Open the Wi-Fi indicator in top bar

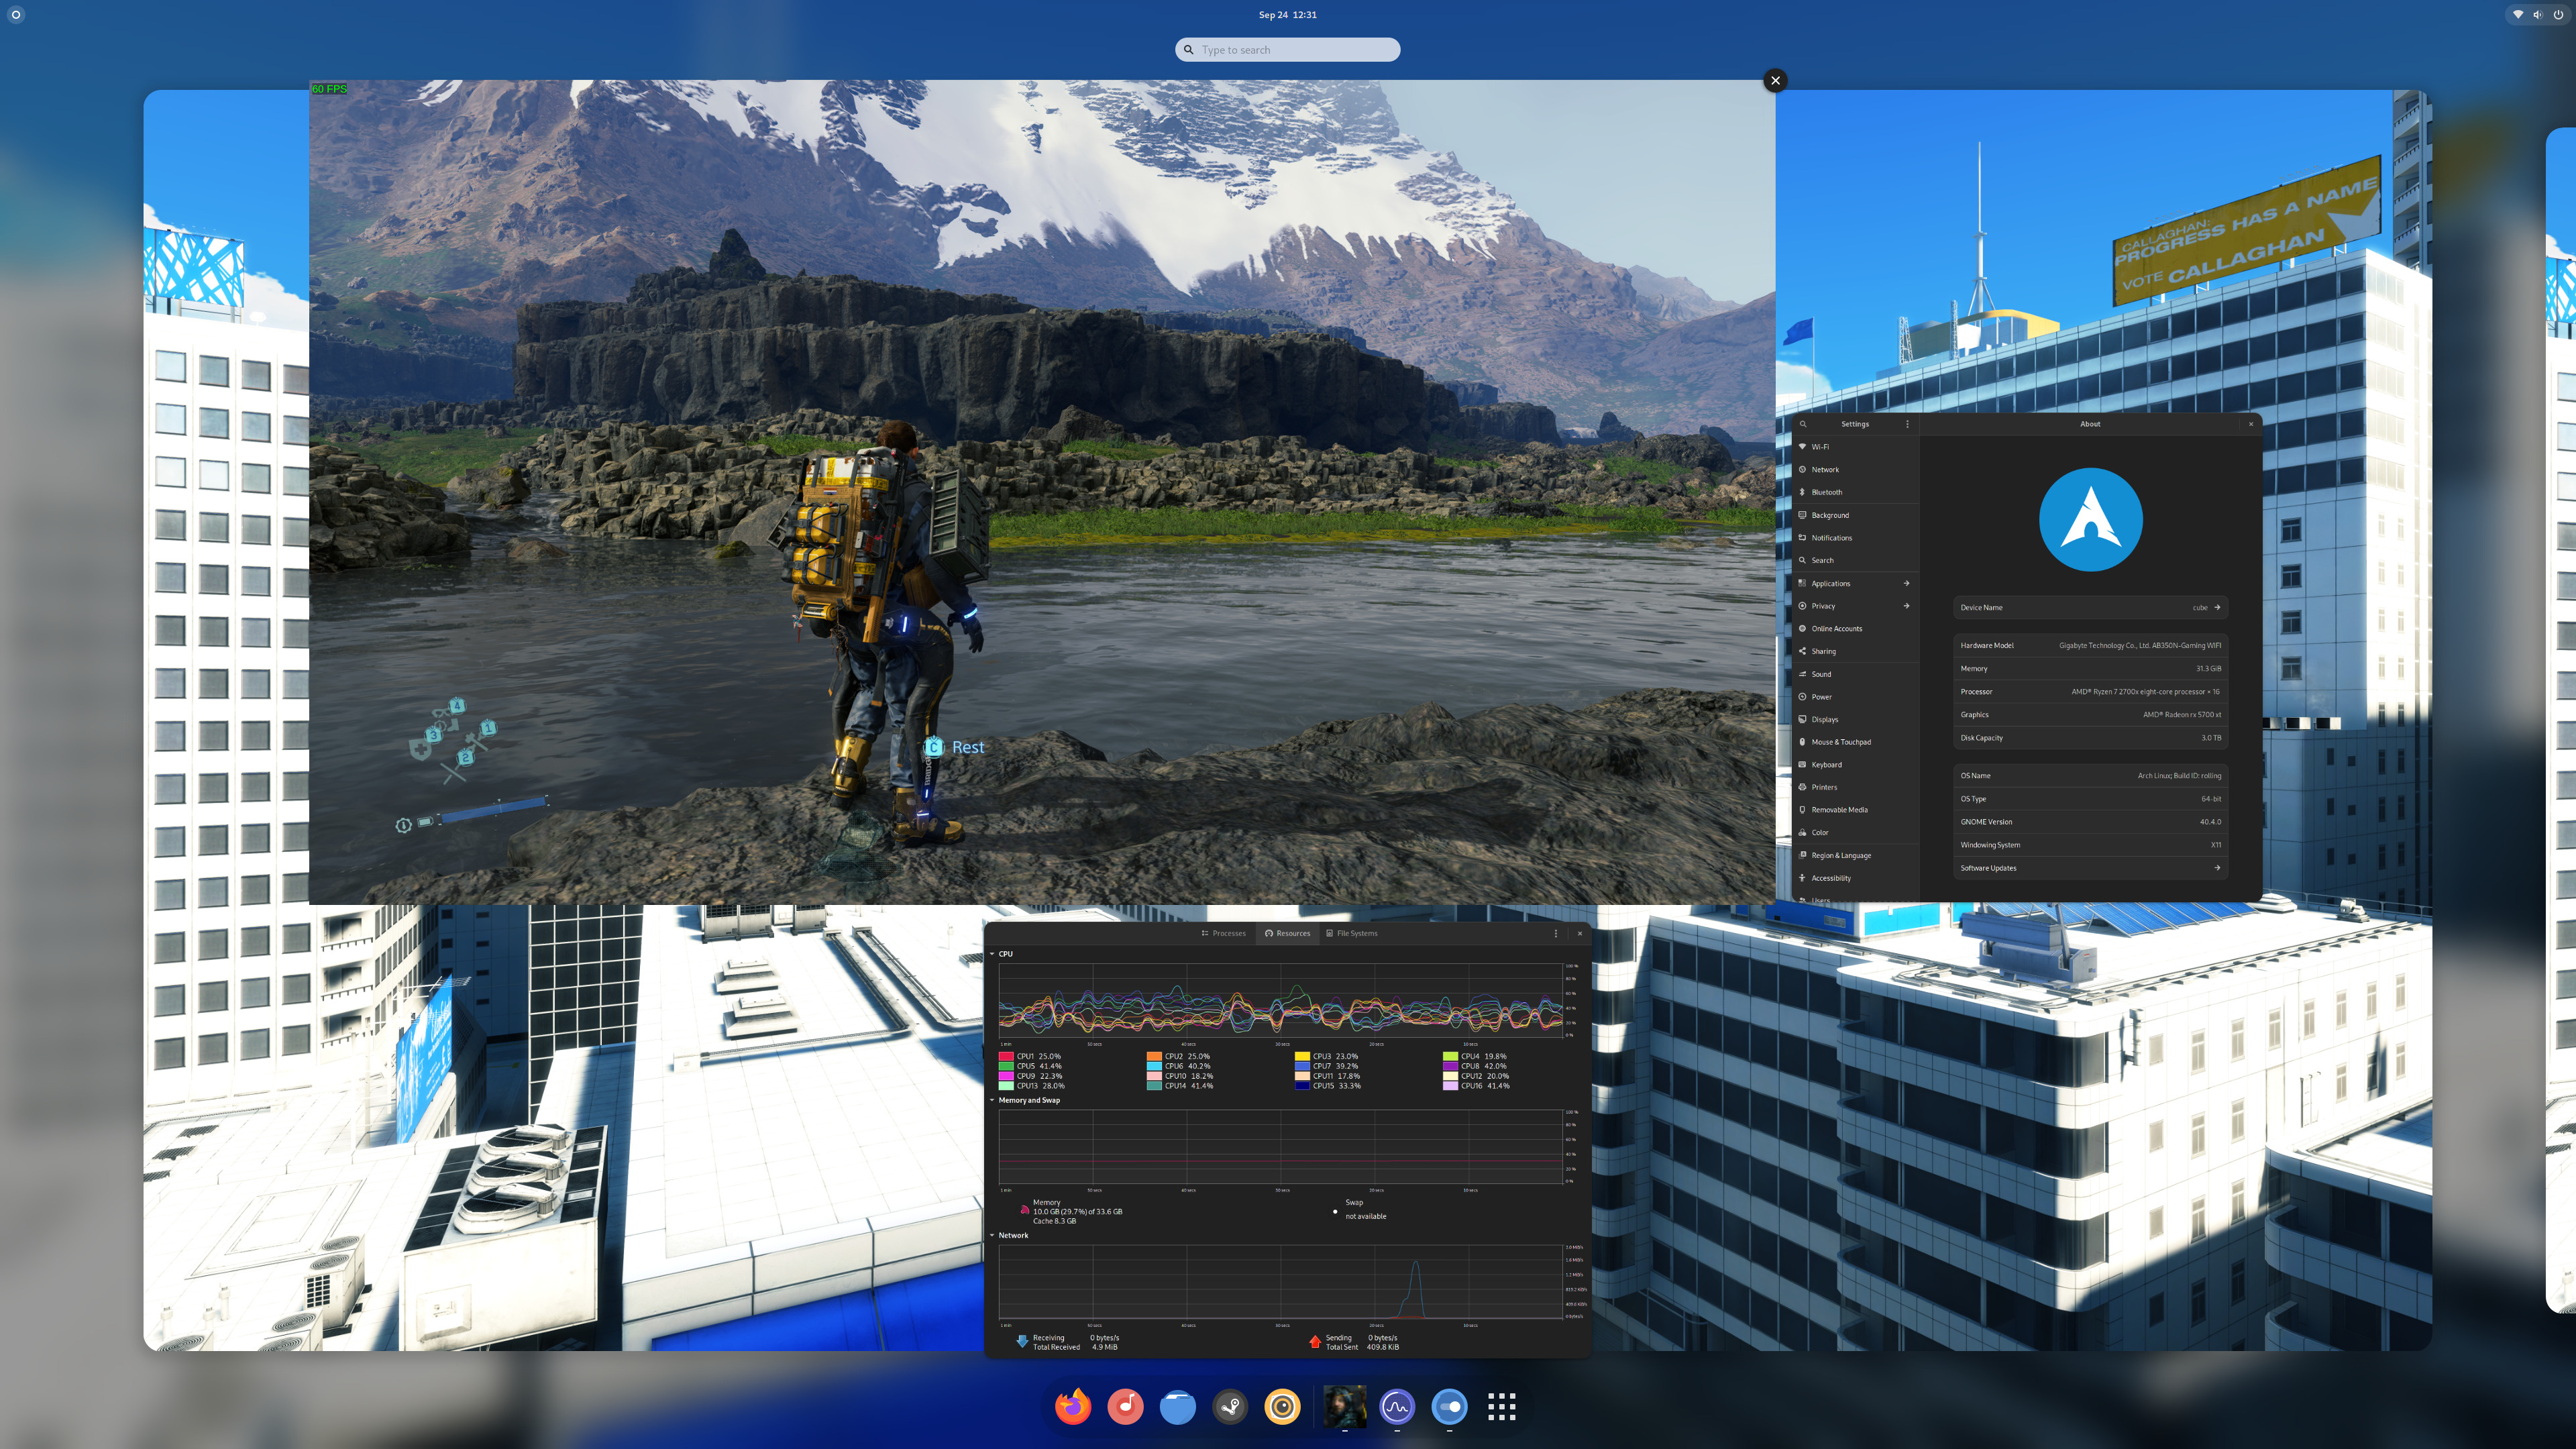coord(2518,14)
